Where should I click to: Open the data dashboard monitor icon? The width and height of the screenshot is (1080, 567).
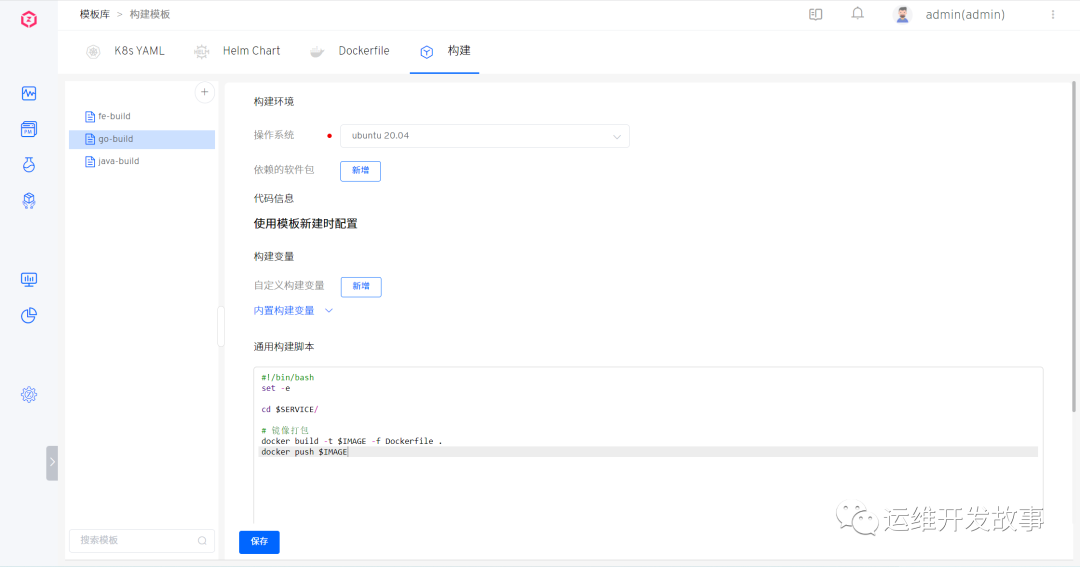click(29, 279)
